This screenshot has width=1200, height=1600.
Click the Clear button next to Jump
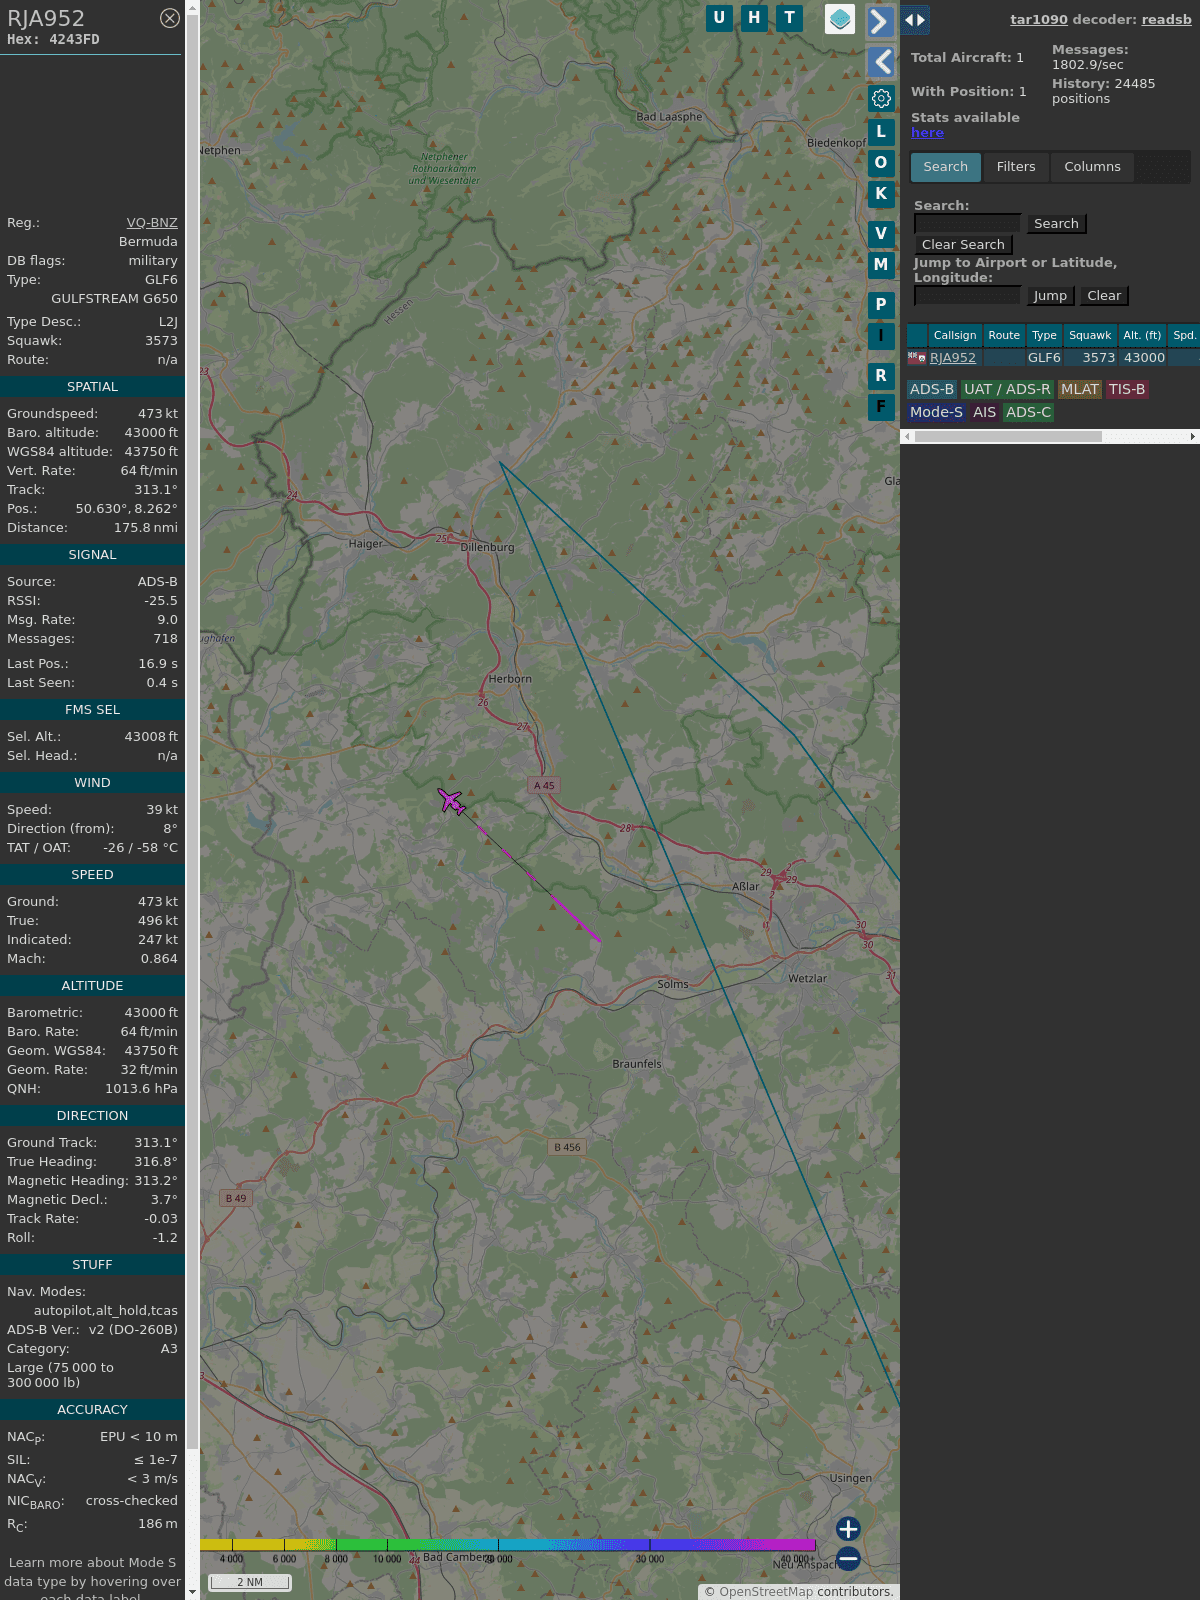point(1104,296)
